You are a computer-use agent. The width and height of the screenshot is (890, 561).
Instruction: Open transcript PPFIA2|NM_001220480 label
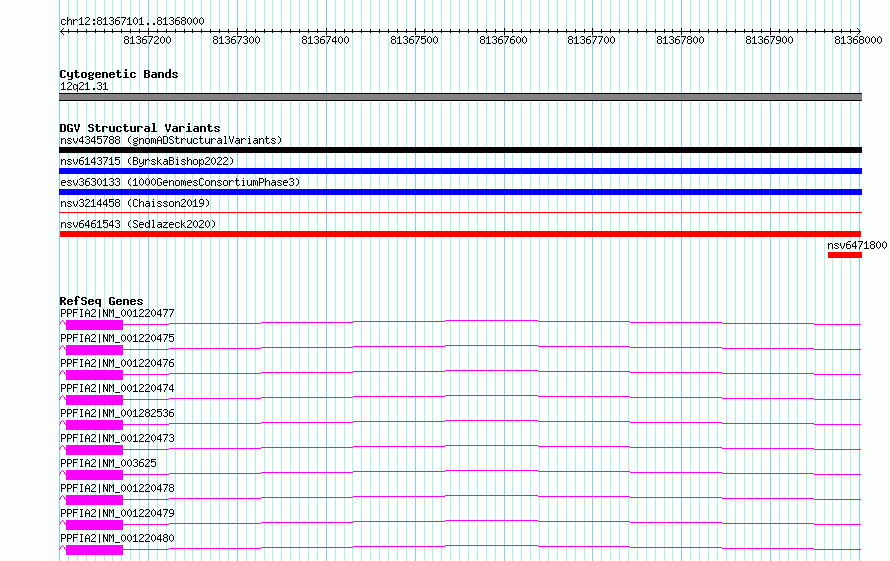pos(117,538)
